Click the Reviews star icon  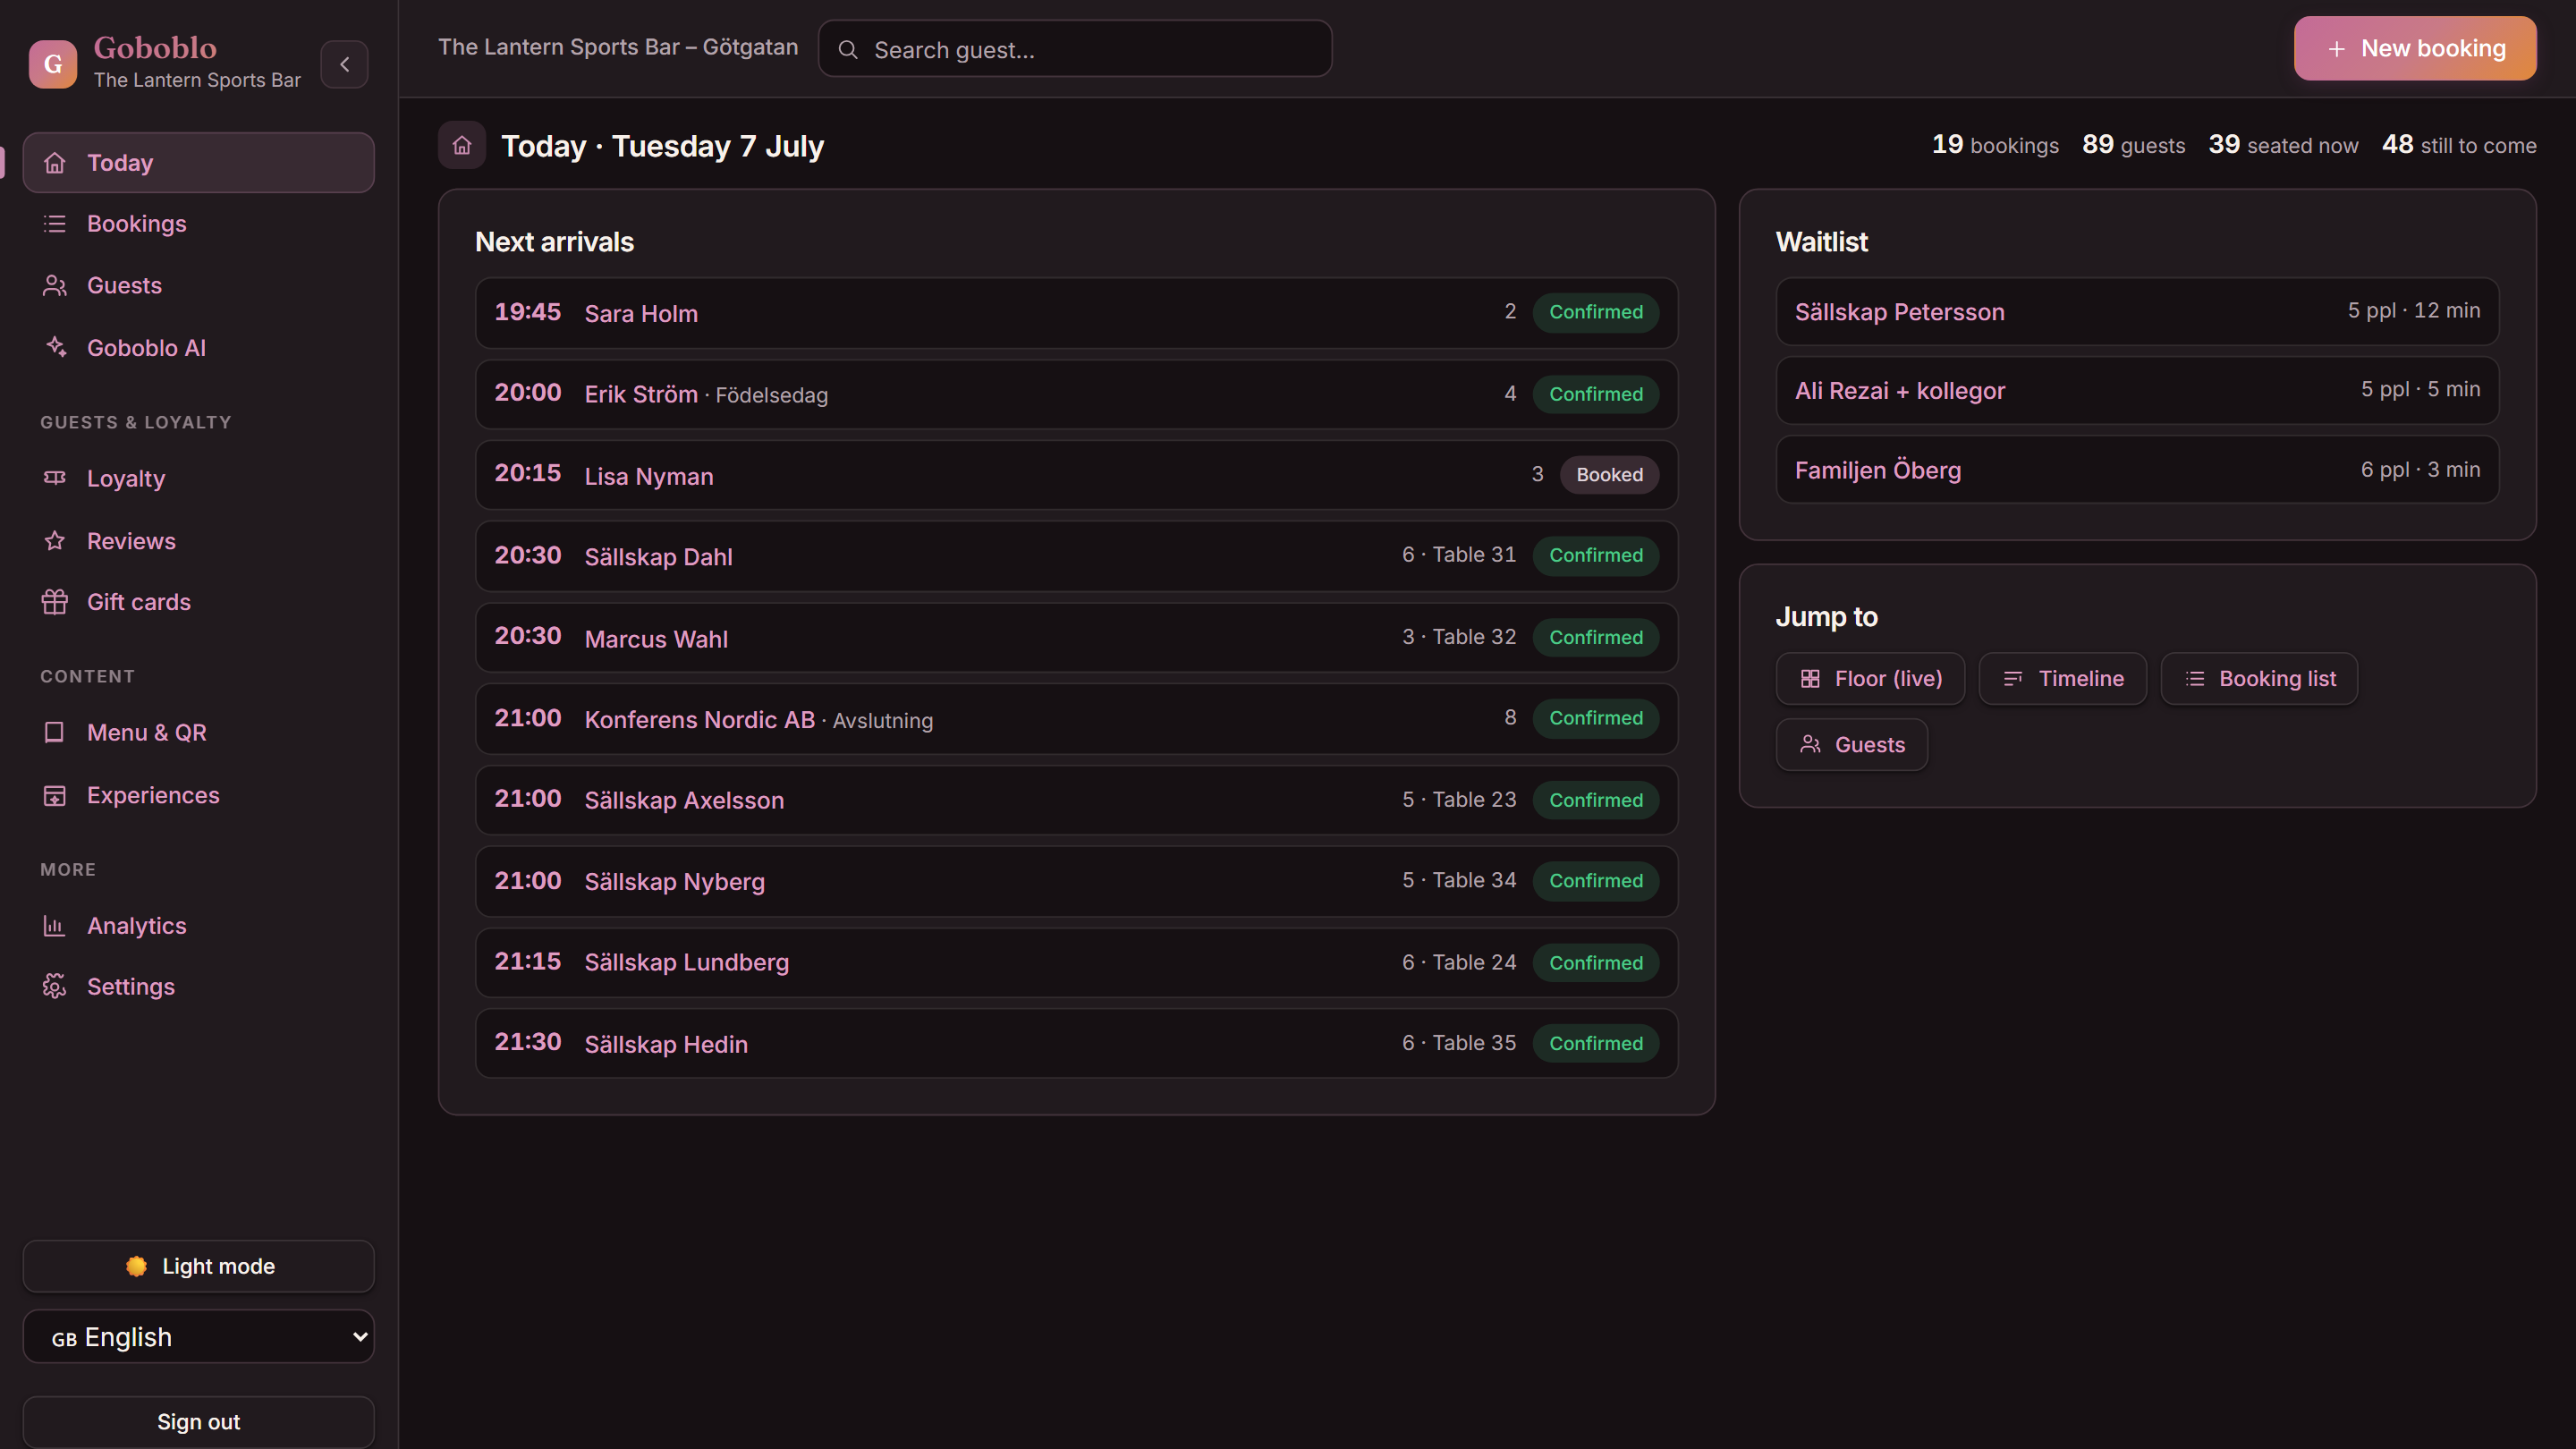click(x=55, y=541)
